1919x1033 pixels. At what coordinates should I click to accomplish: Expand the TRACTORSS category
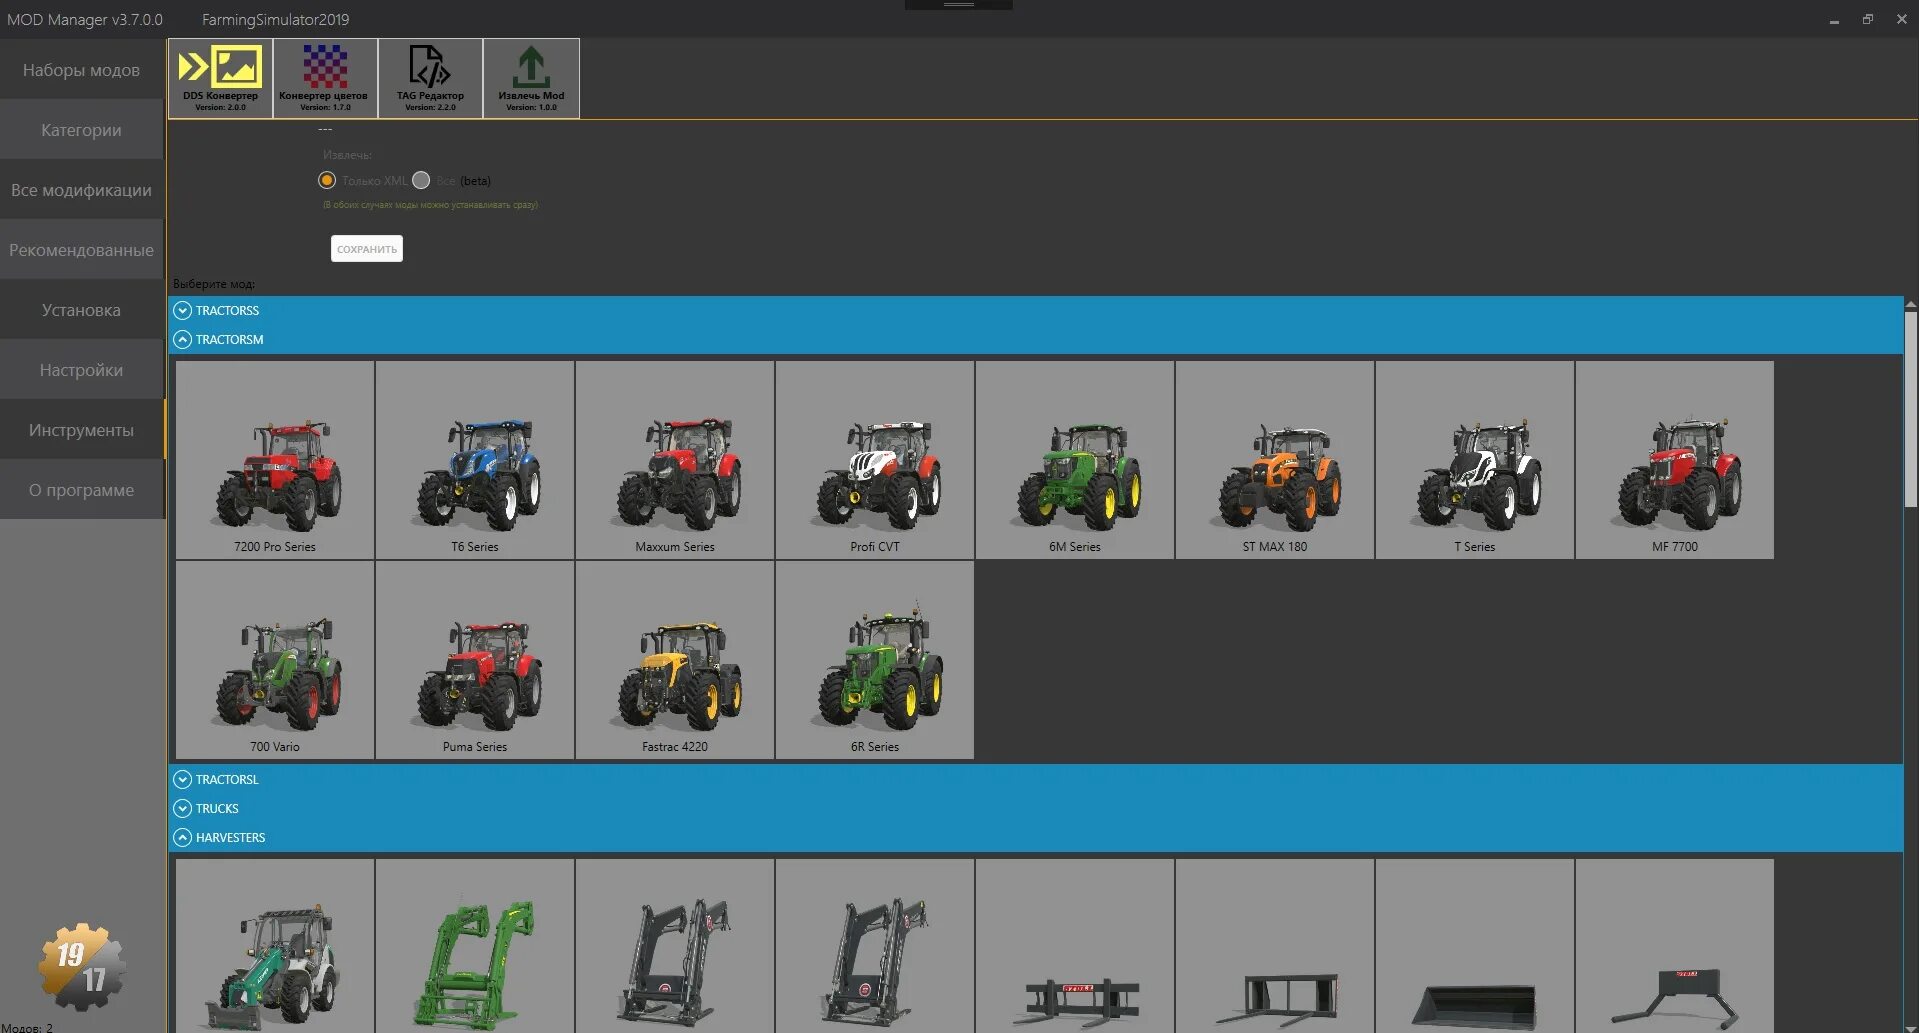pyautogui.click(x=182, y=310)
